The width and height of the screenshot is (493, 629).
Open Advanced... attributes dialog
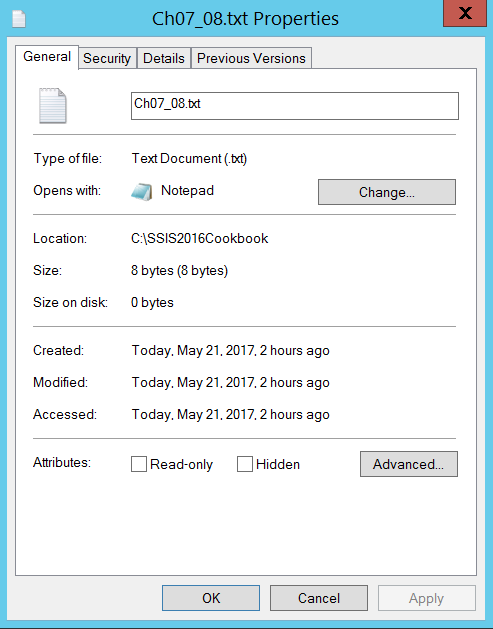coord(409,464)
